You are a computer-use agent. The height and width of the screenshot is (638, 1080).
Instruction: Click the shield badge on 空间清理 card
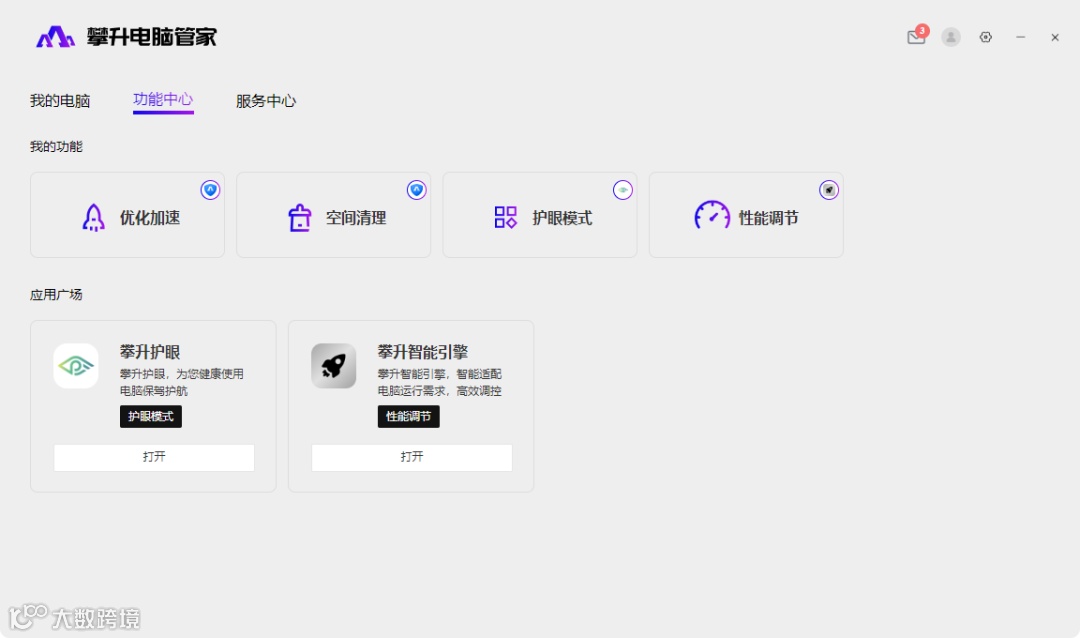(416, 189)
